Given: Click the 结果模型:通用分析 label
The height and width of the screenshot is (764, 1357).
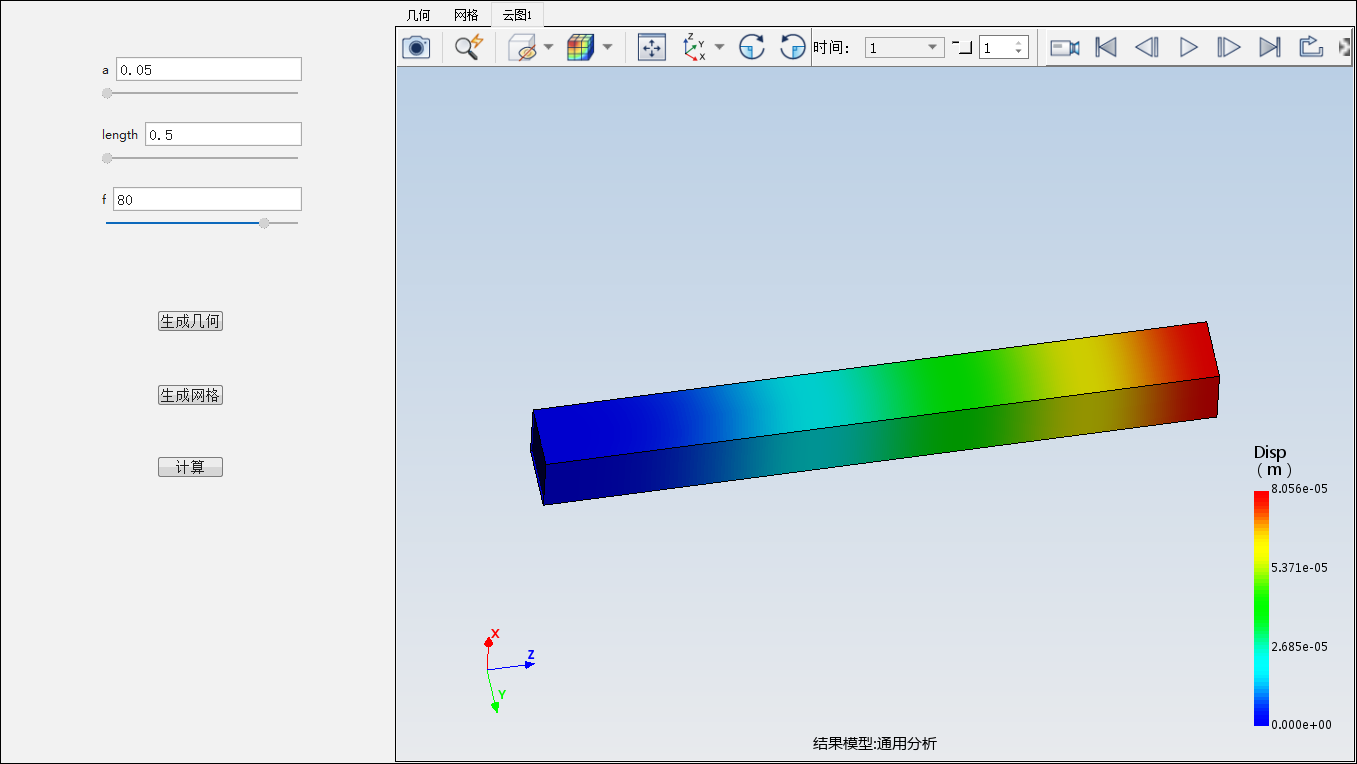Looking at the screenshot, I should [x=875, y=743].
